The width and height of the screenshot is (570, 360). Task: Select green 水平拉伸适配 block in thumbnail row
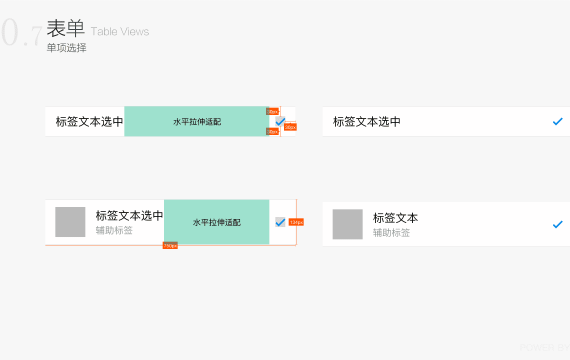217,222
